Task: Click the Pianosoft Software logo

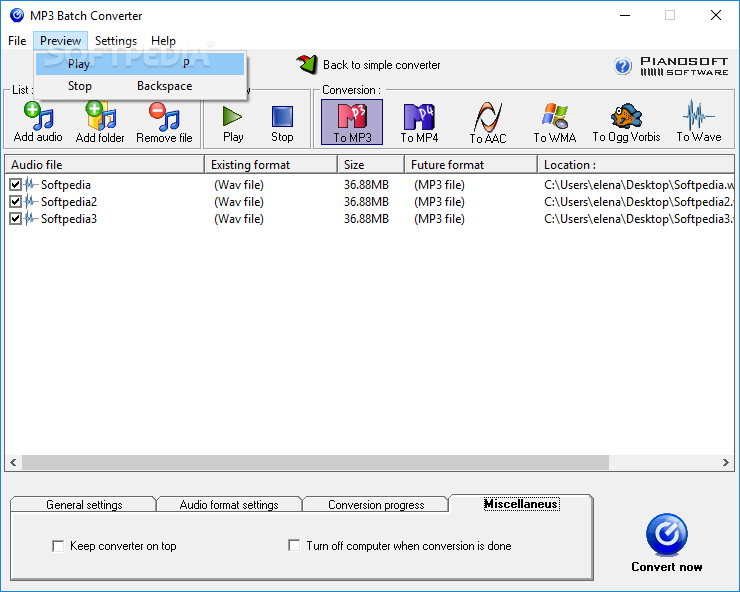Action: coord(684,66)
